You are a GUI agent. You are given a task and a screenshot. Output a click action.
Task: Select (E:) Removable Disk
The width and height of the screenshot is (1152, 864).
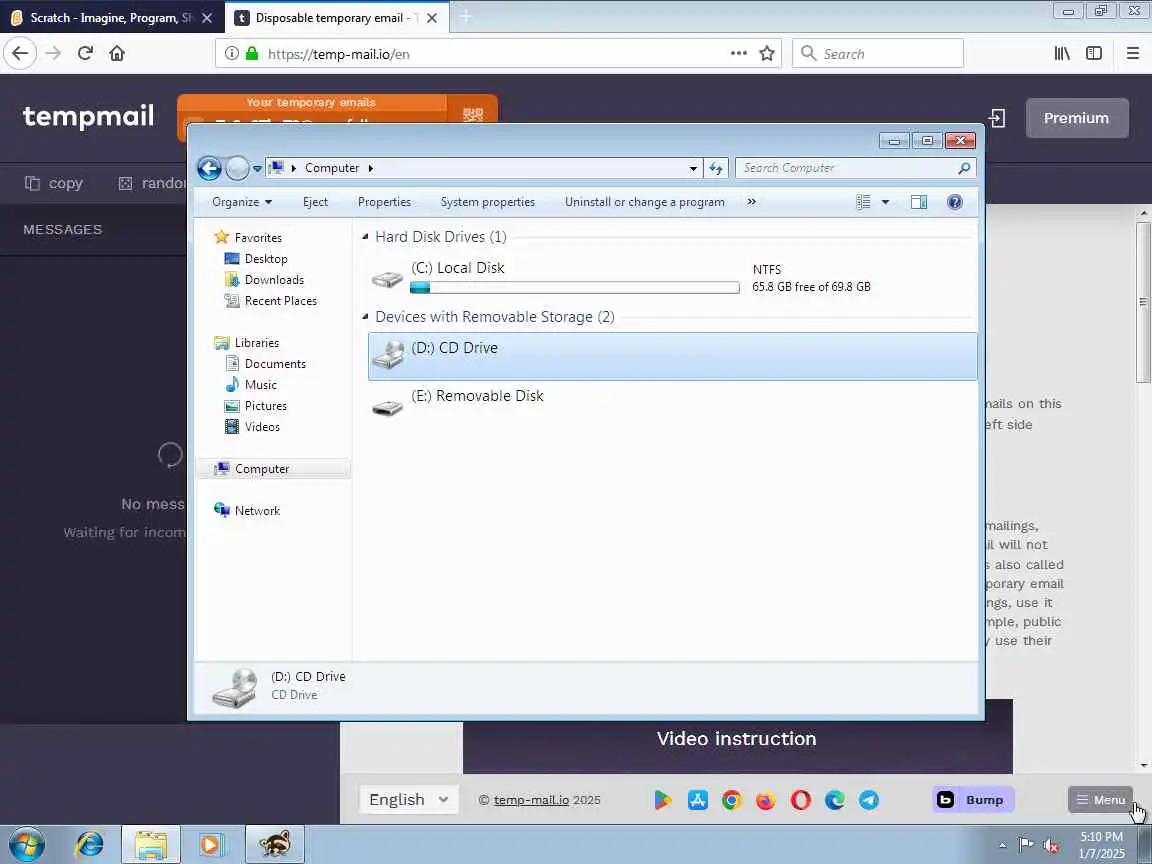[672, 403]
